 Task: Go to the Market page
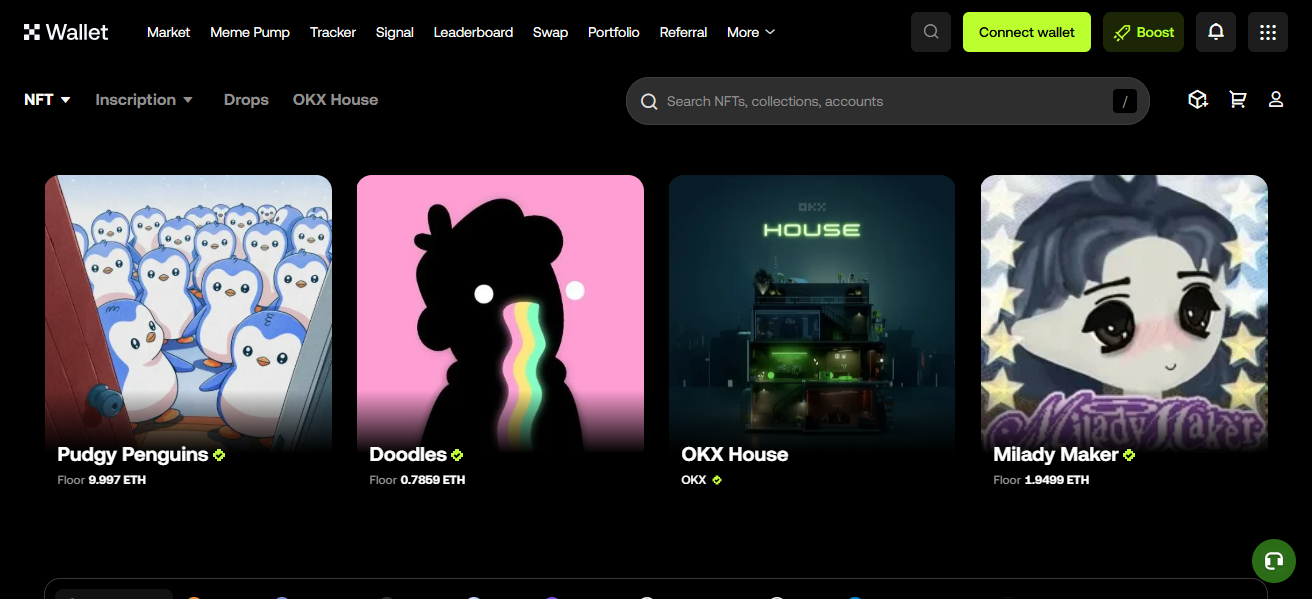(x=168, y=32)
